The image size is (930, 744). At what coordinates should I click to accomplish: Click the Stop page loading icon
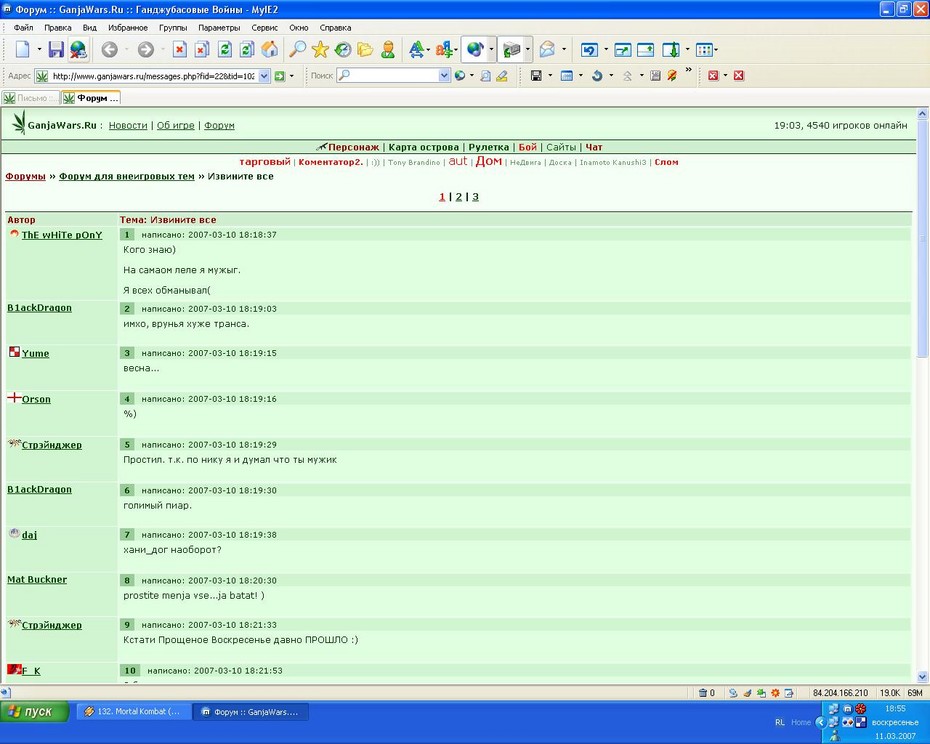pyautogui.click(x=180, y=50)
